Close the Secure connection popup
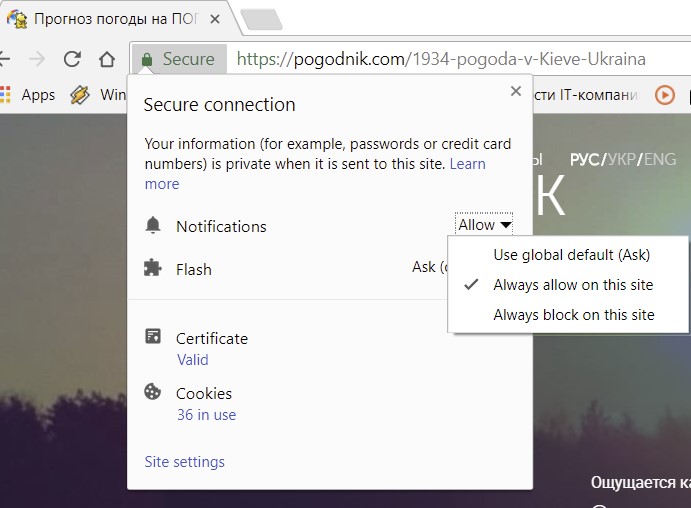 pos(516,91)
